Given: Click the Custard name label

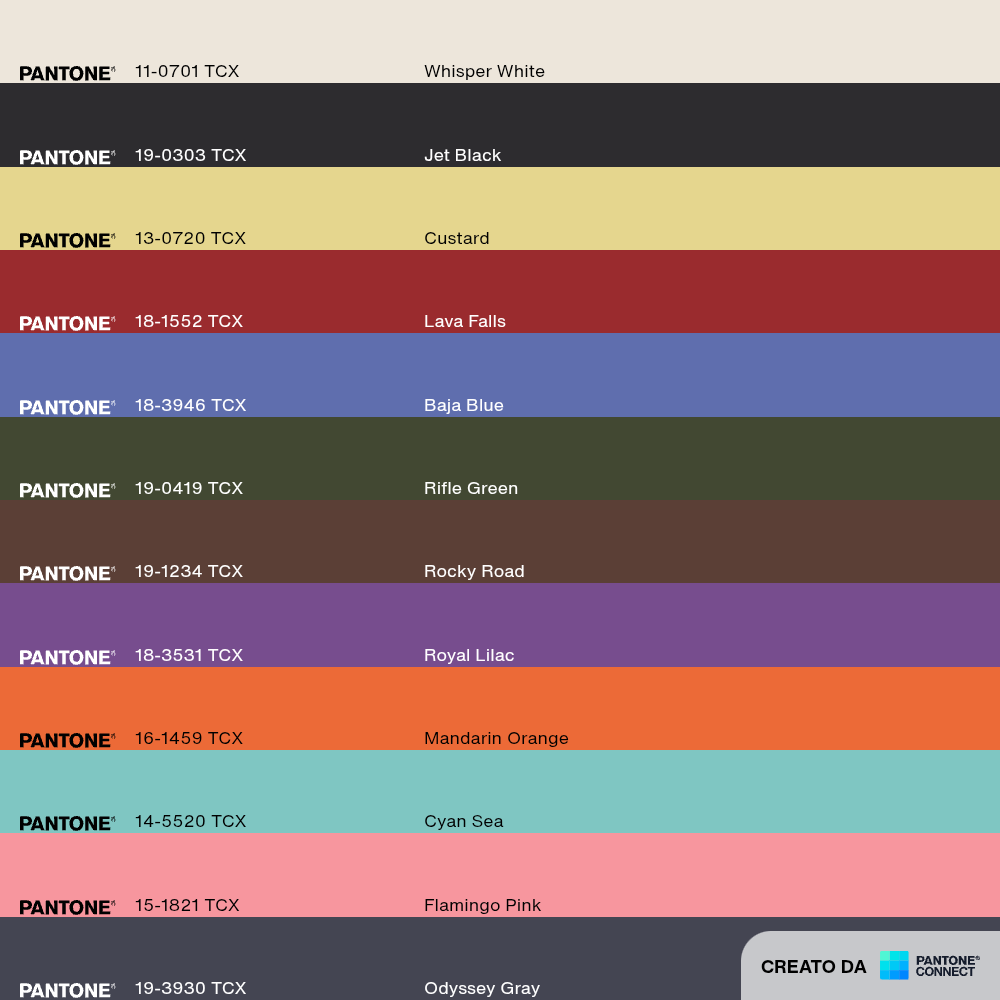Looking at the screenshot, I should click(x=457, y=239).
